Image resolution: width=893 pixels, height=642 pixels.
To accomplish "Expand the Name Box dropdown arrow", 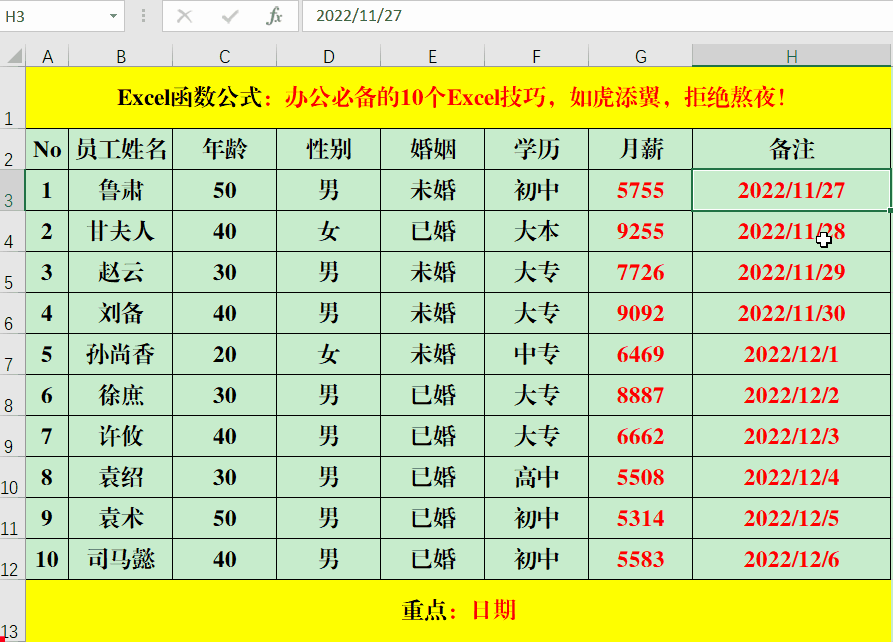I will pyautogui.click(x=112, y=17).
